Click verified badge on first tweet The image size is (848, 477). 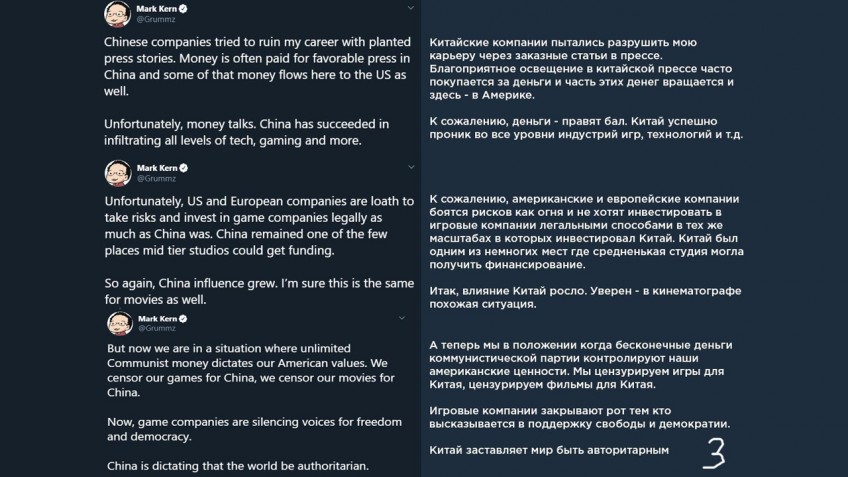pyautogui.click(x=183, y=9)
